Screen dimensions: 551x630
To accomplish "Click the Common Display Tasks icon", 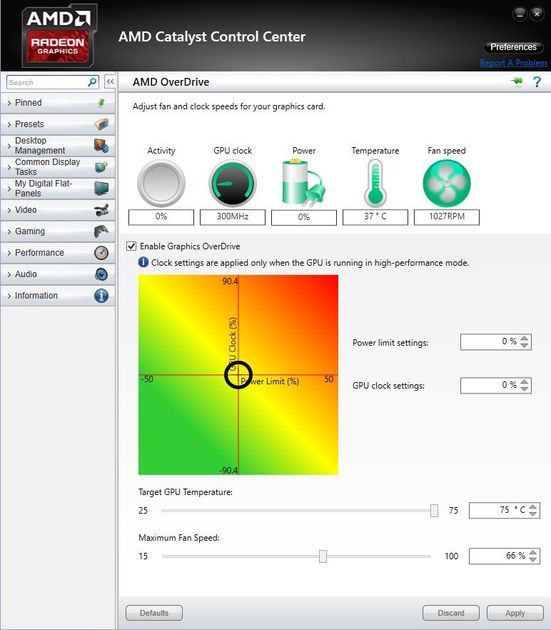I will click(101, 167).
